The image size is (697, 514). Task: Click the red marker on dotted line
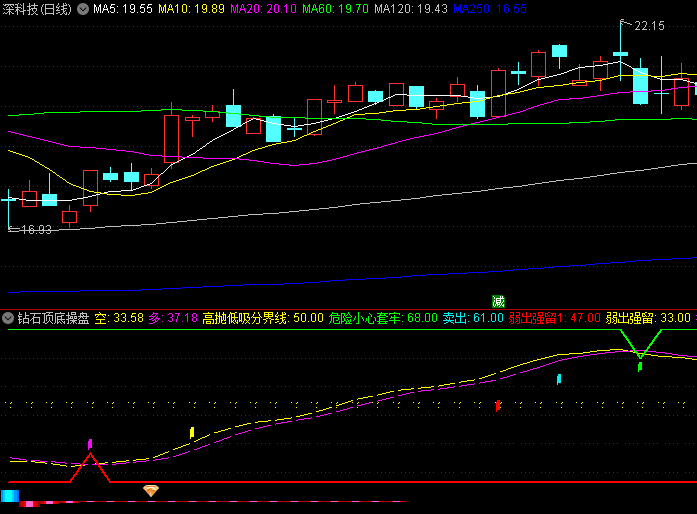click(x=498, y=406)
